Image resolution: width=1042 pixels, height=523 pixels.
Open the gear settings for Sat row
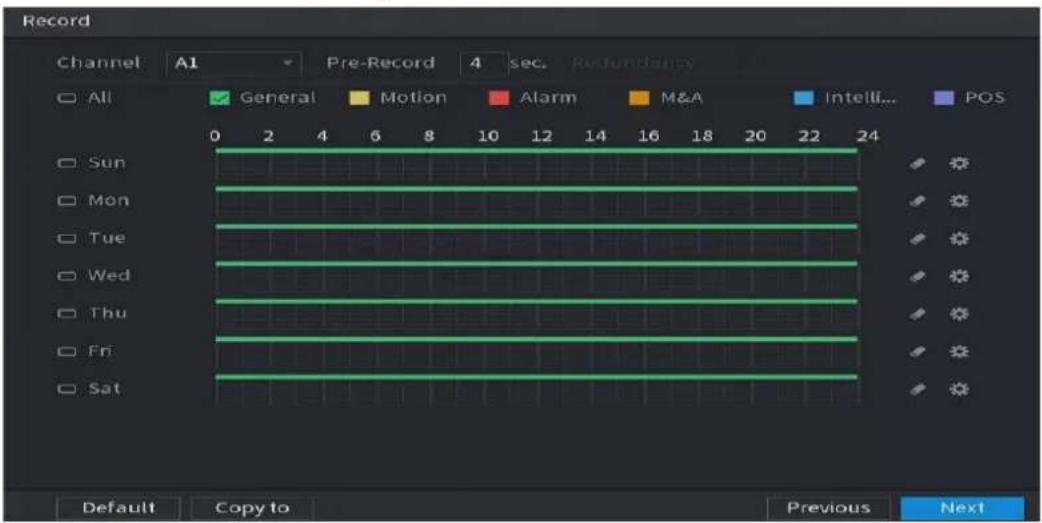click(958, 389)
